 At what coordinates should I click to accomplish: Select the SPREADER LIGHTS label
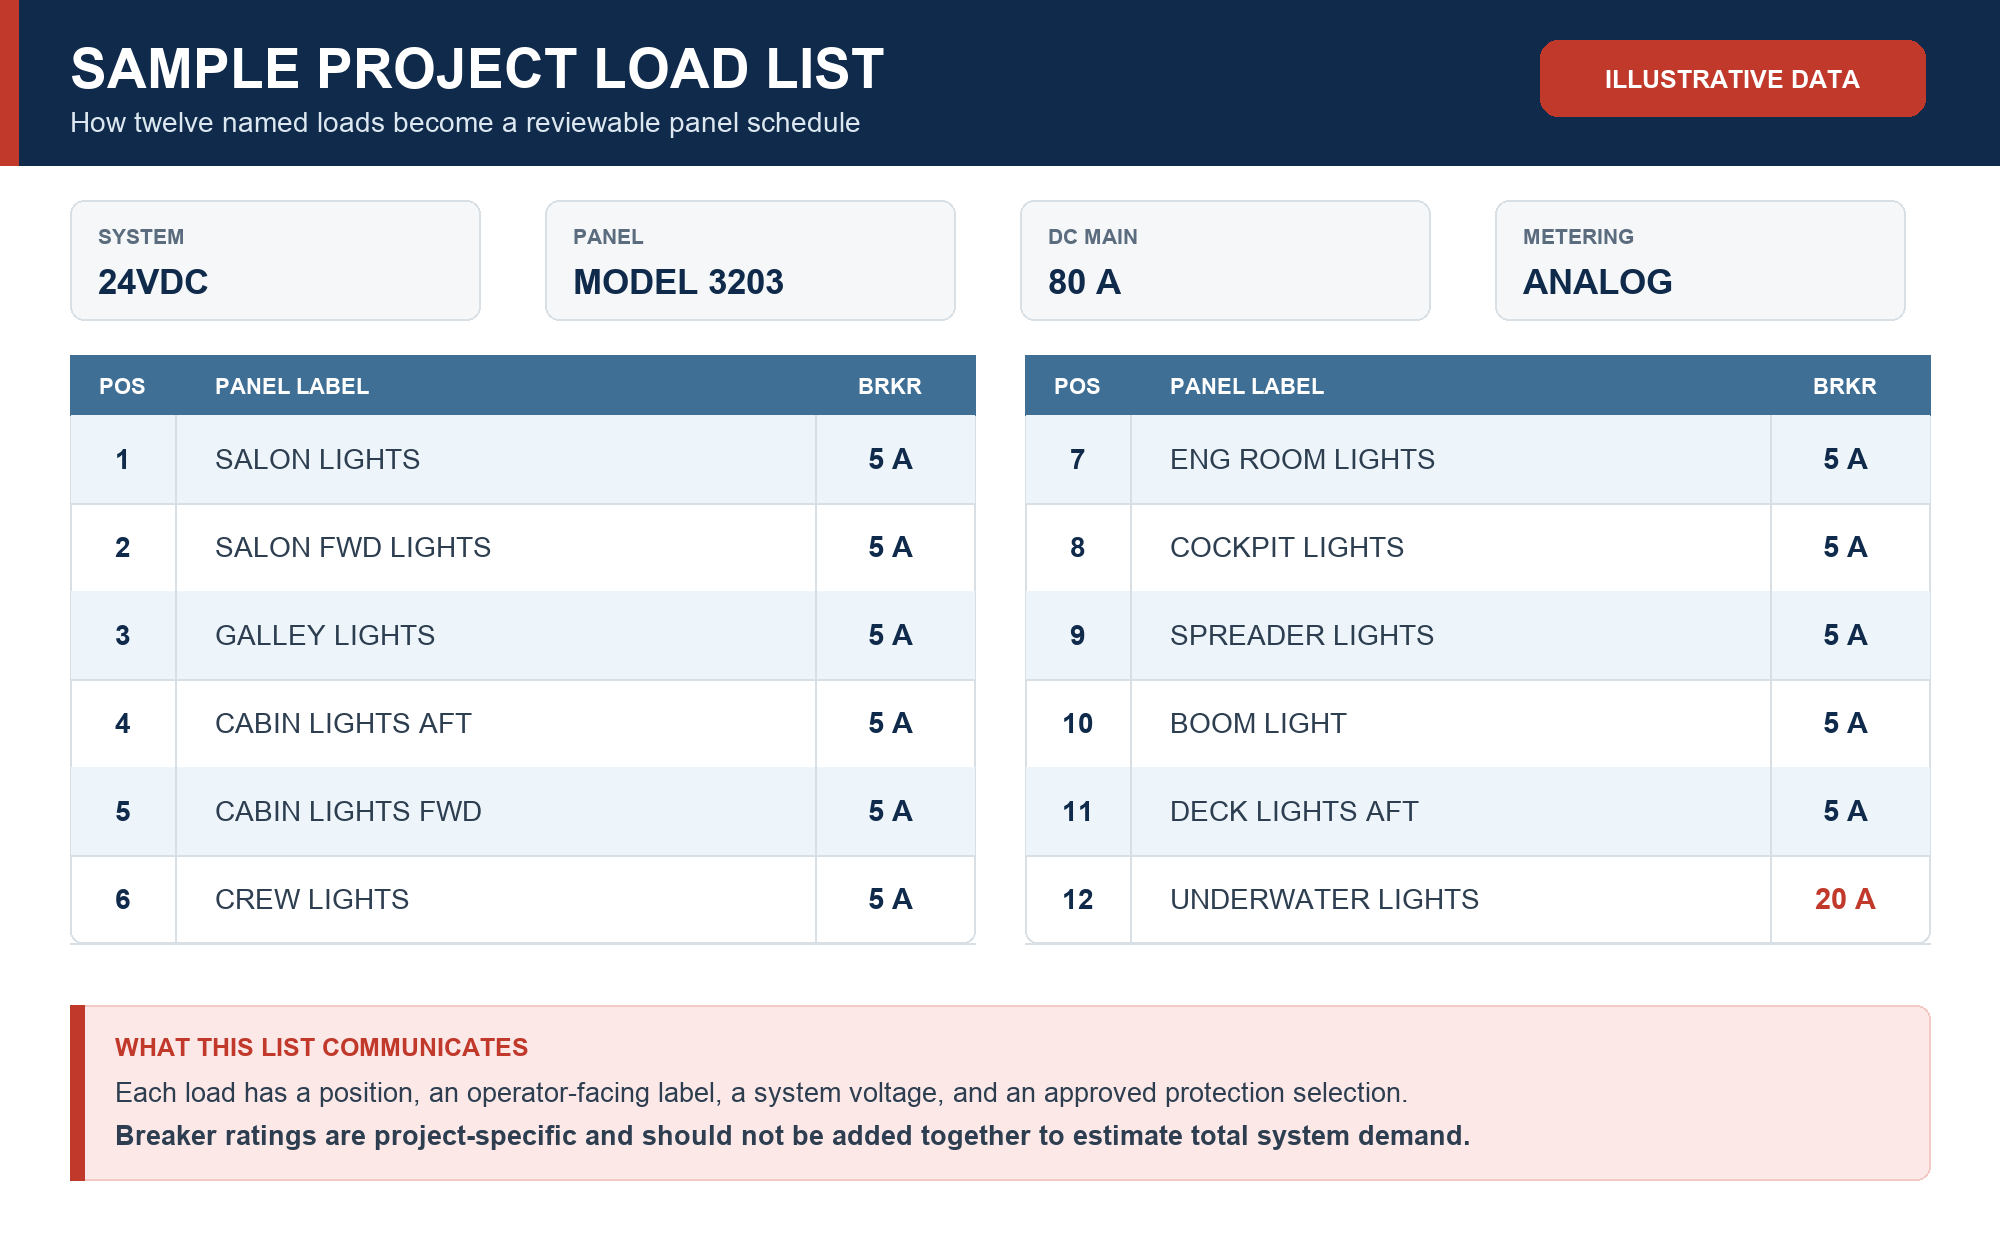pos(1302,635)
